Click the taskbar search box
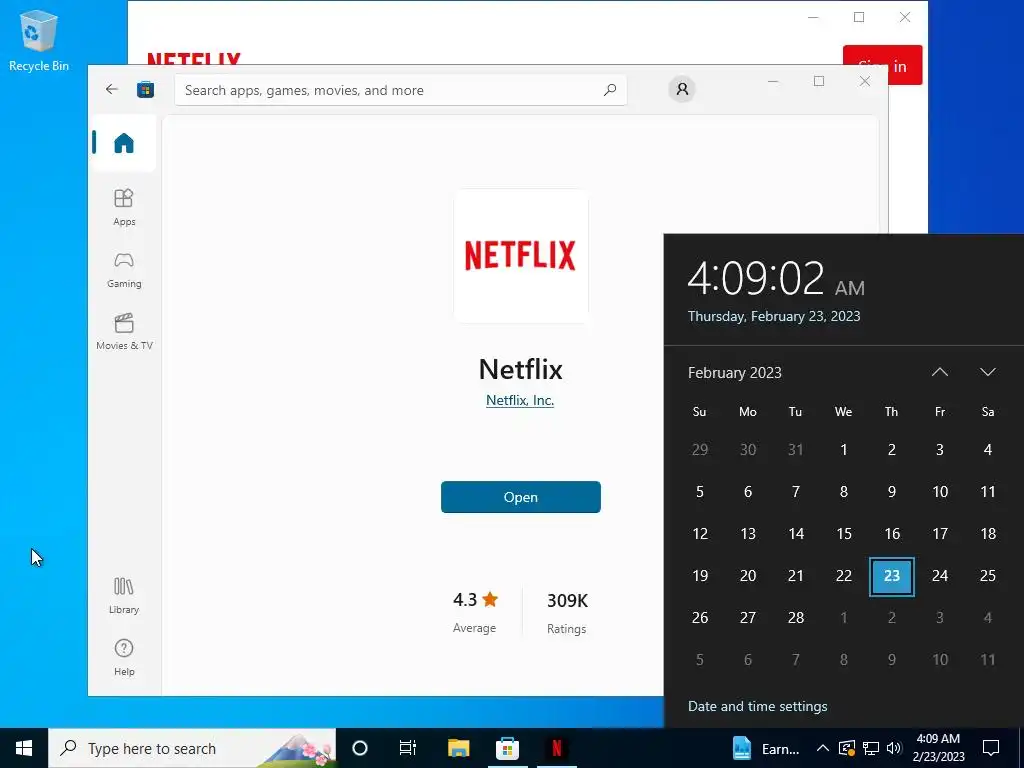 tap(192, 748)
